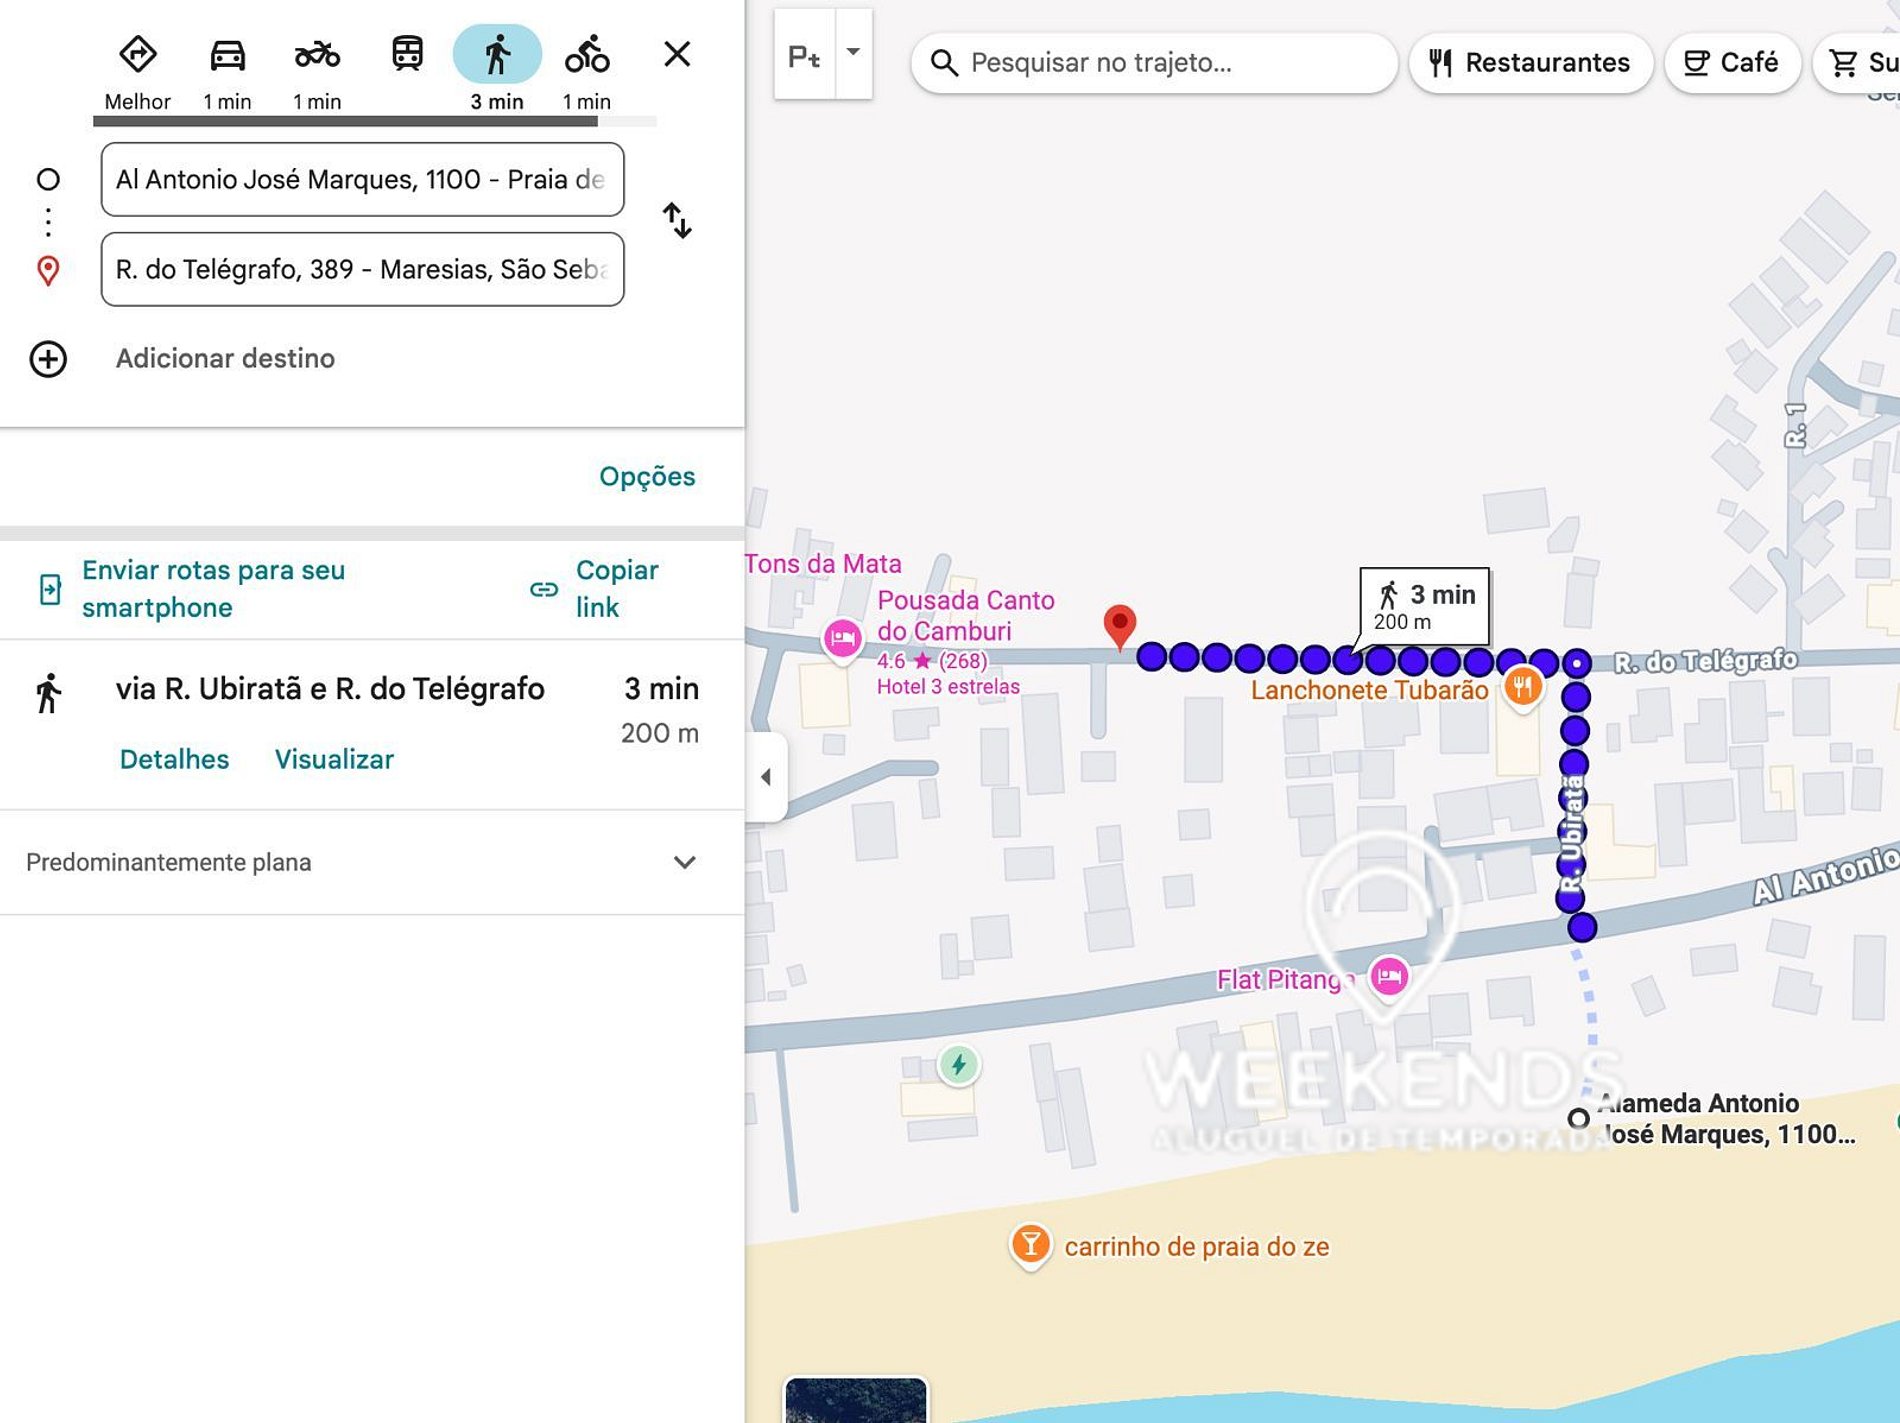This screenshot has width=1900, height=1423.
Task: Open route Opções
Action: pos(647,476)
